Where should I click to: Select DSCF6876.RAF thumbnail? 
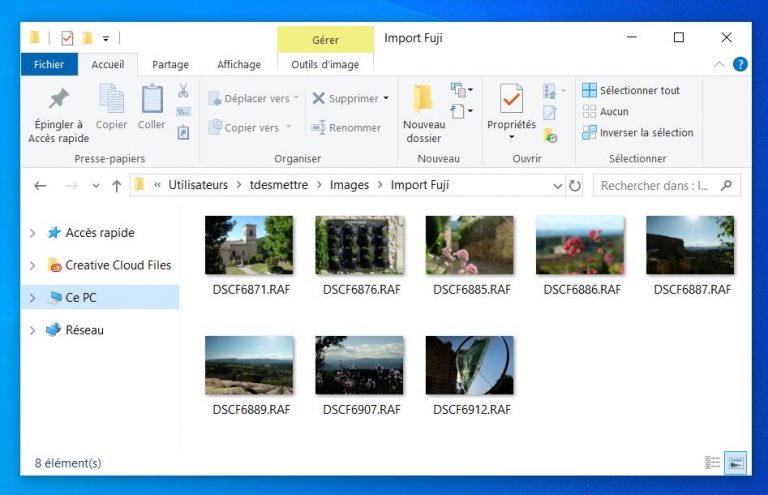coord(360,245)
